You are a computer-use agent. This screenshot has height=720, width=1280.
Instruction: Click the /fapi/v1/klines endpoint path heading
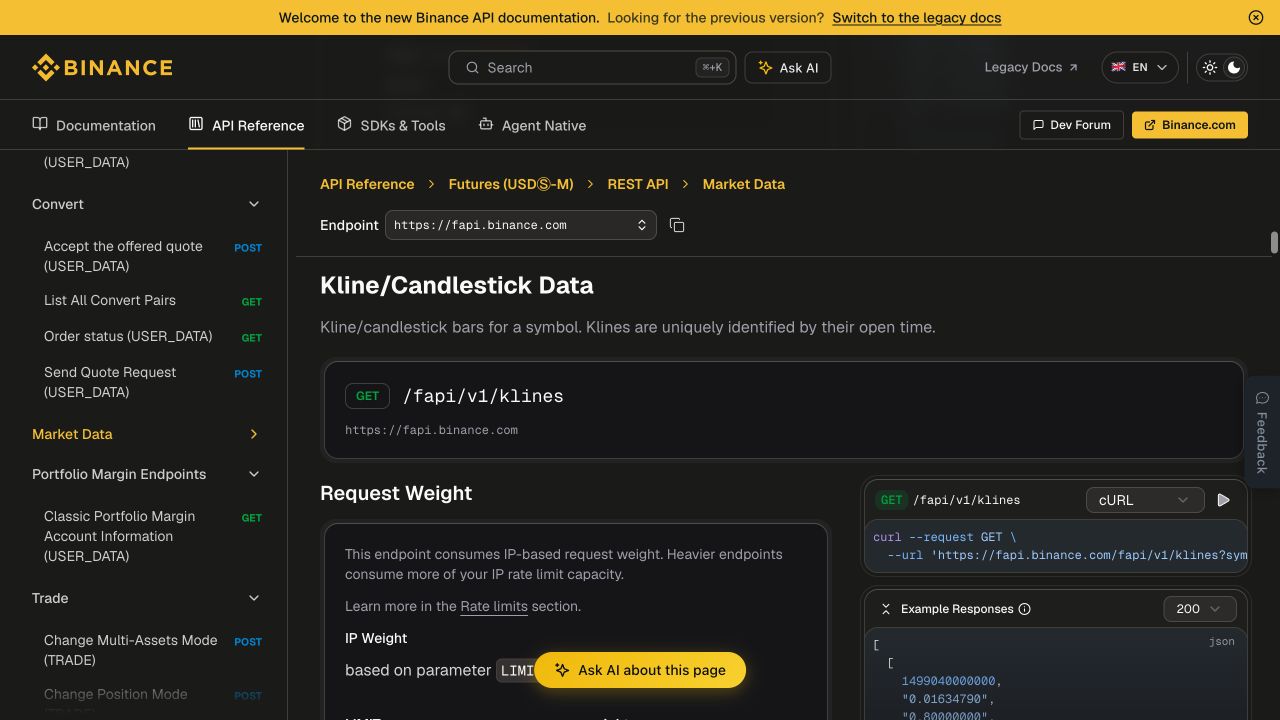point(483,396)
